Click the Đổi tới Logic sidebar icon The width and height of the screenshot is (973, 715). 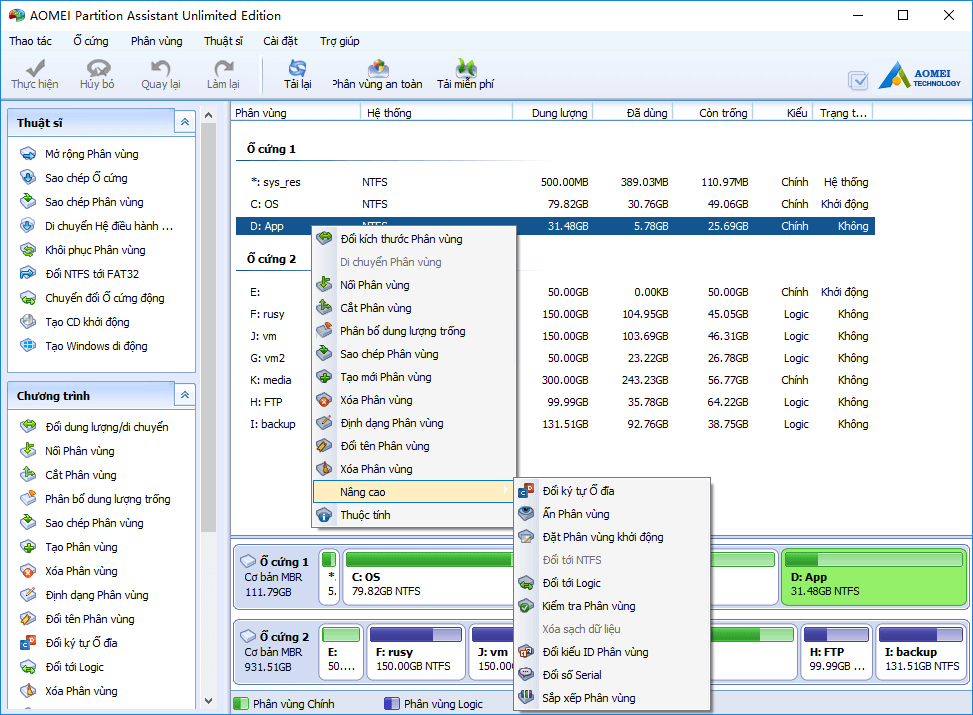[28, 667]
